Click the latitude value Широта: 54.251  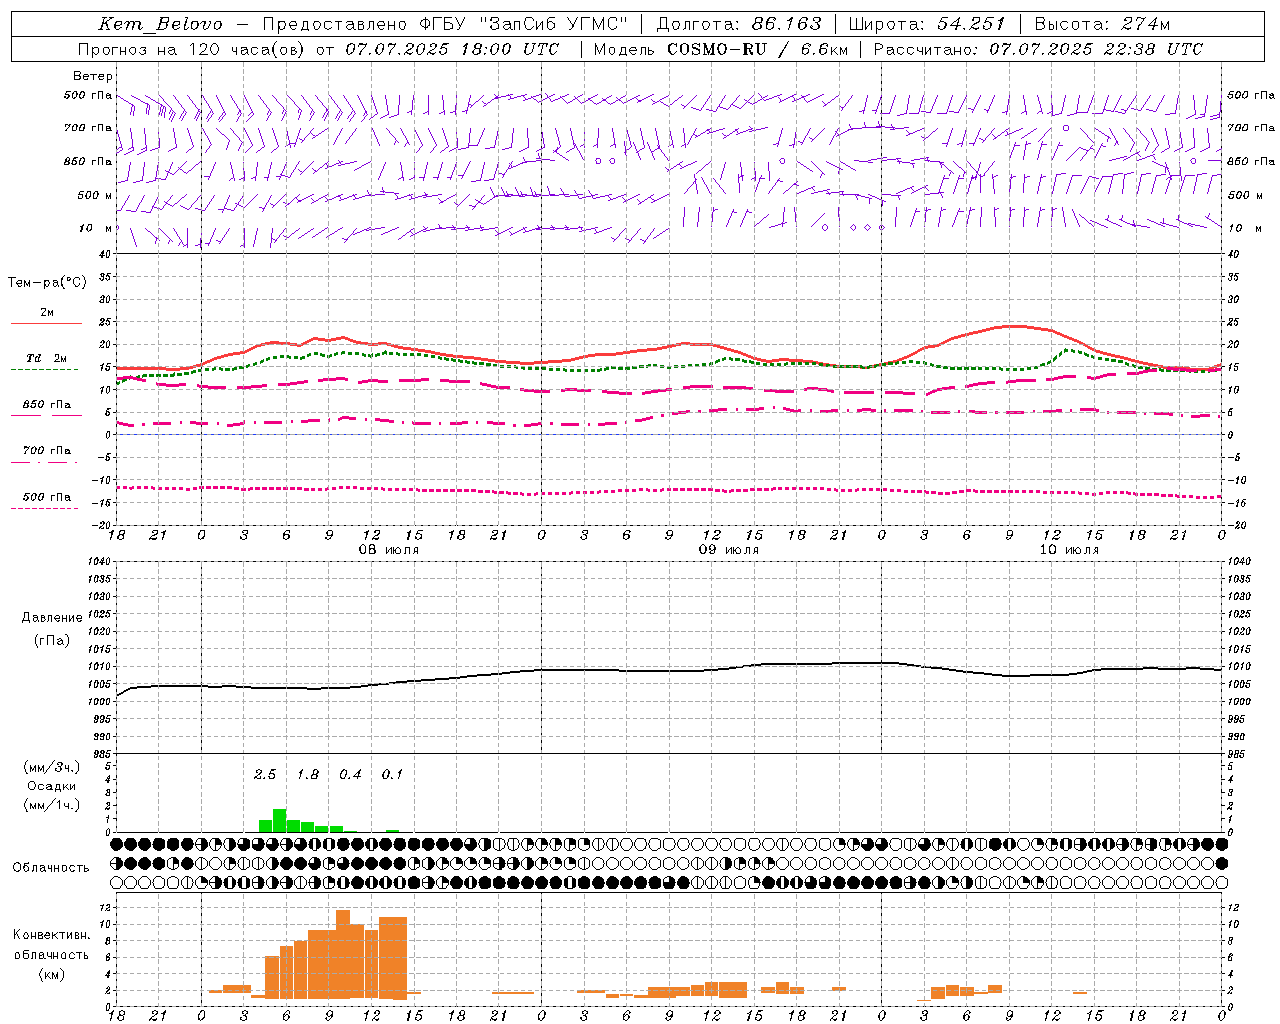click(927, 24)
